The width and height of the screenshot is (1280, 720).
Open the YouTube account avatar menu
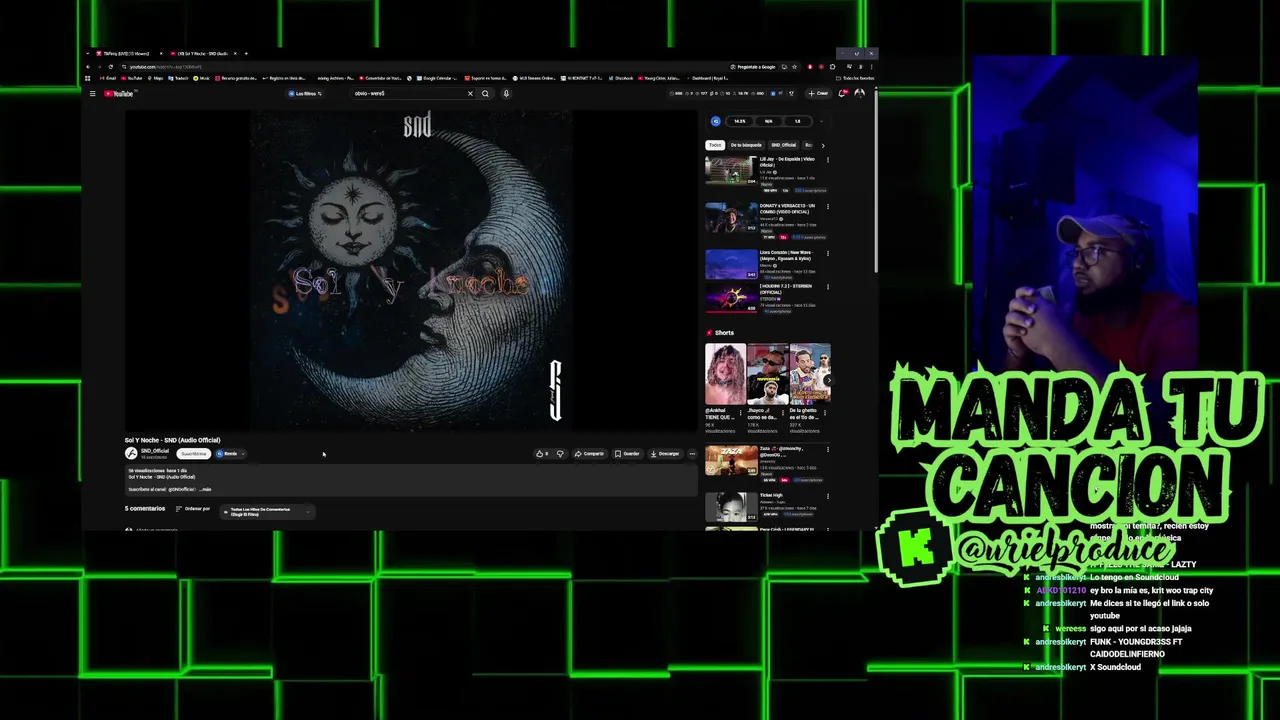[x=859, y=94]
